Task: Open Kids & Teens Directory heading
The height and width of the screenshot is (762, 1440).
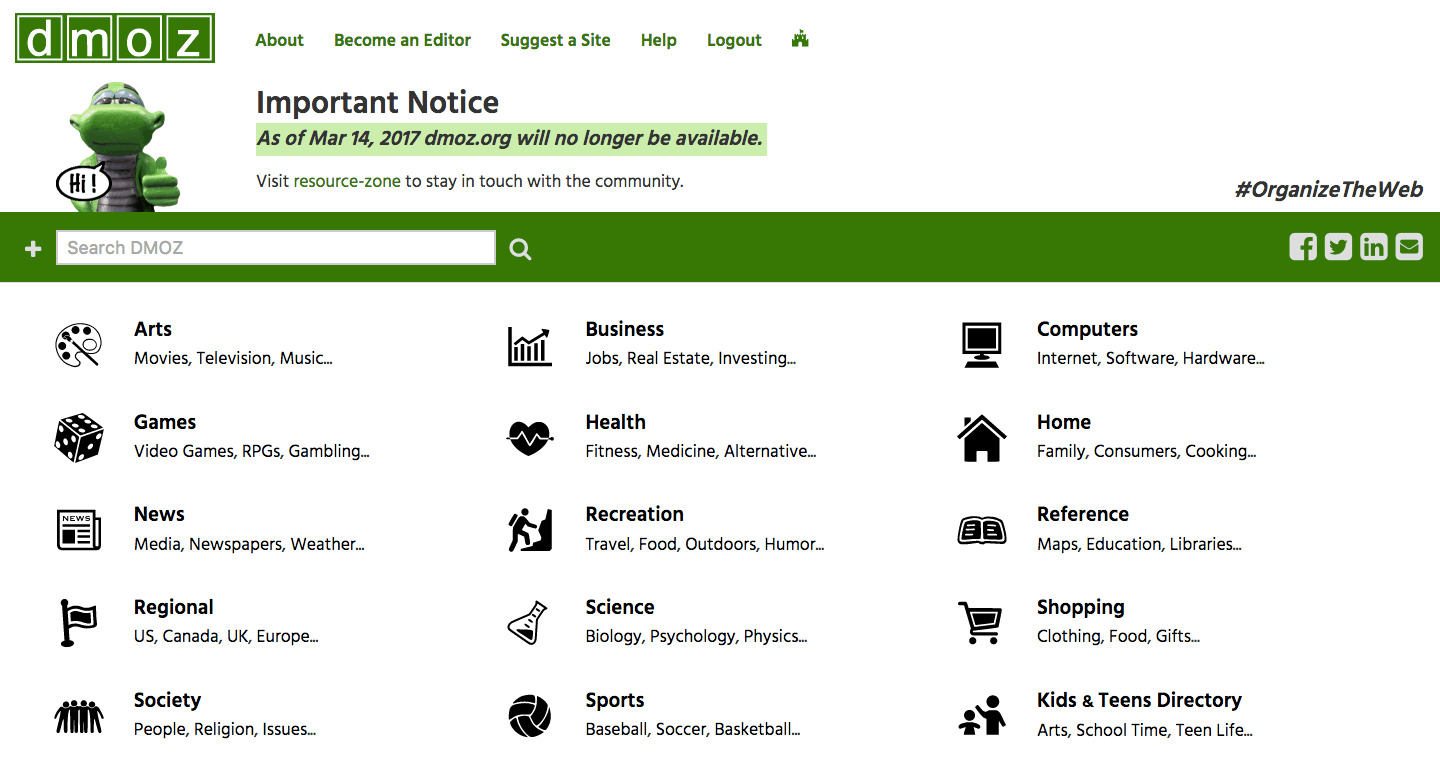Action: click(1139, 700)
